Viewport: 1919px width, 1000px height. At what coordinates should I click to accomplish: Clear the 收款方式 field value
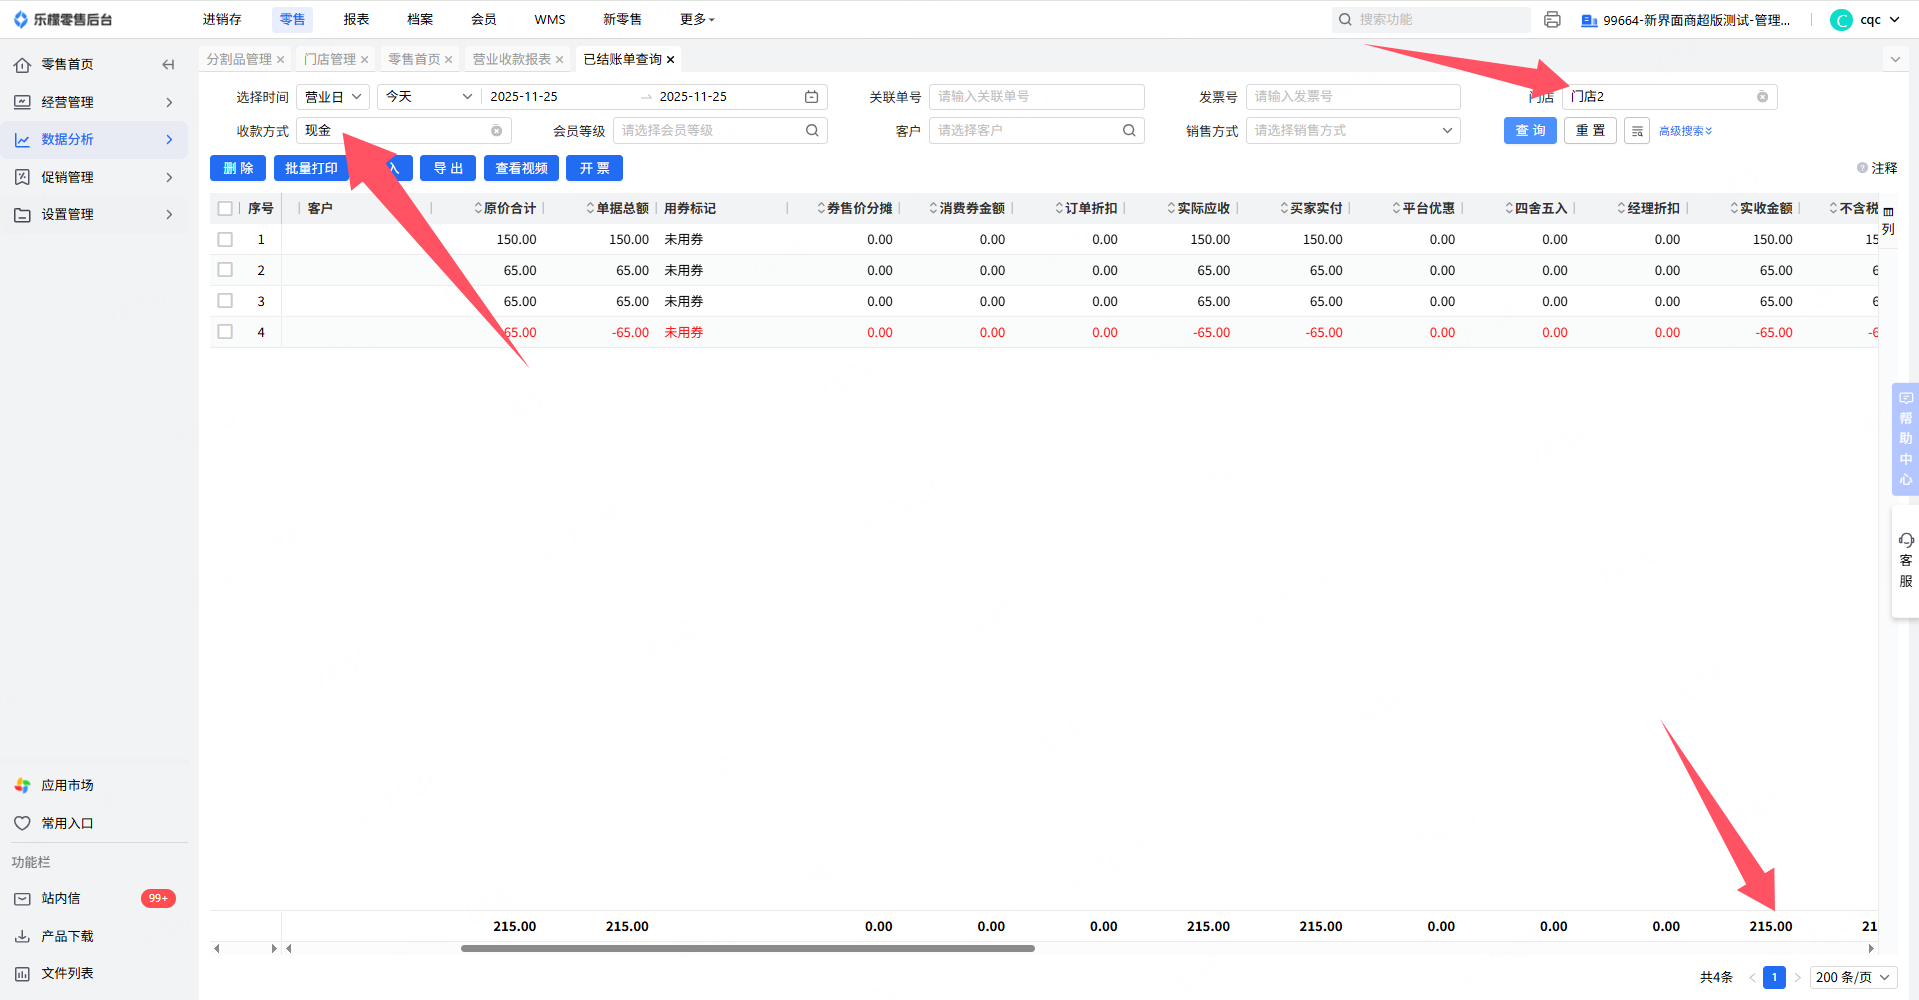pyautogui.click(x=496, y=131)
